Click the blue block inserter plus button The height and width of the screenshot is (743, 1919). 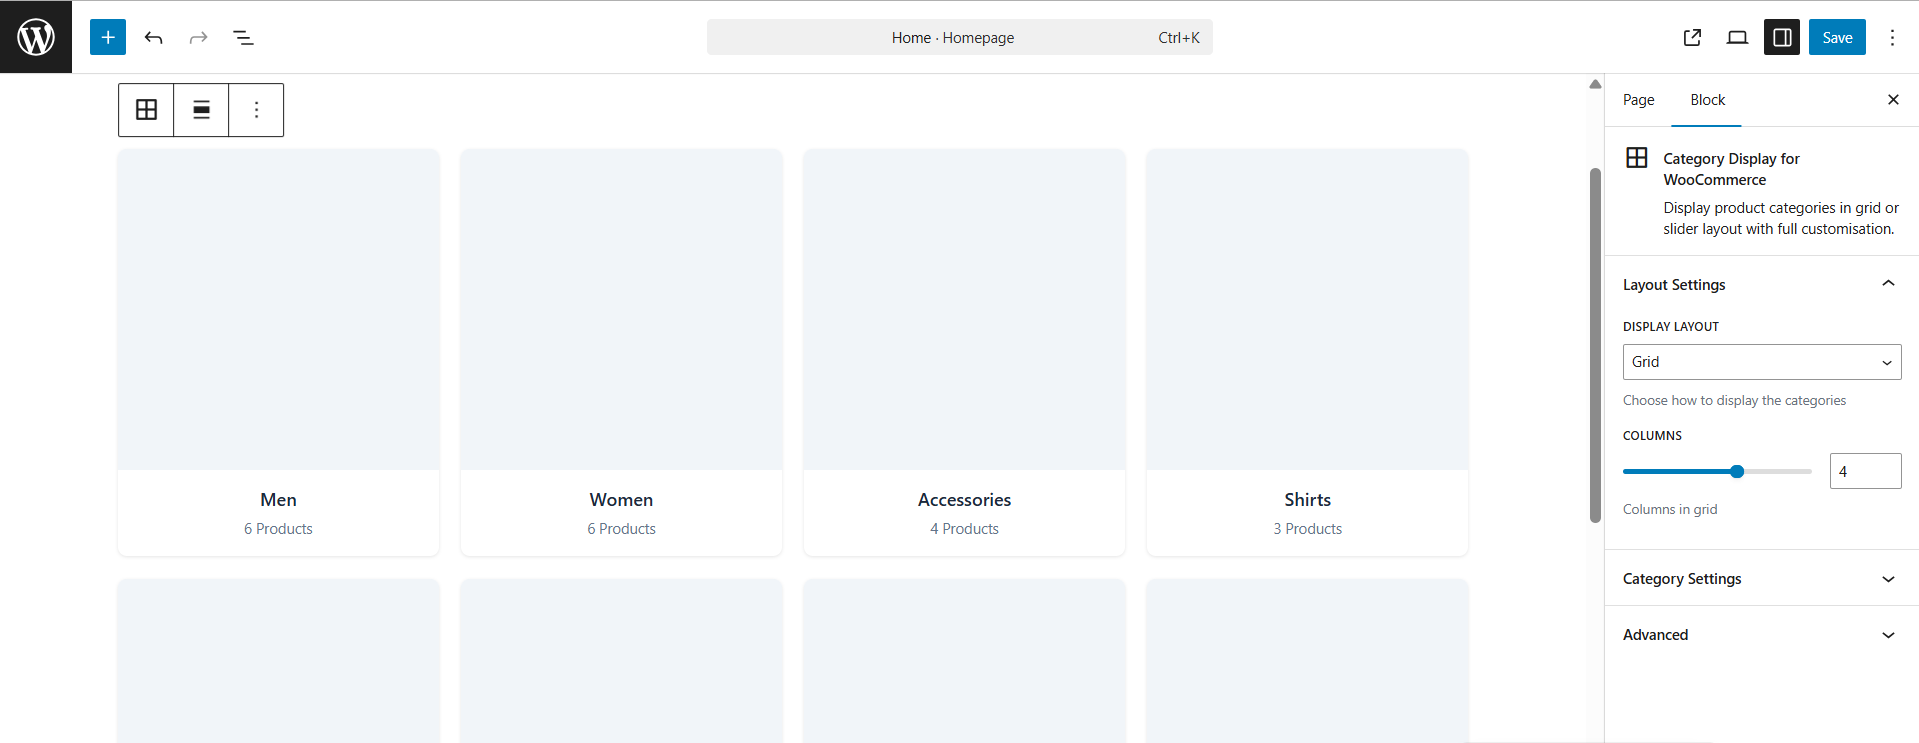coord(108,37)
